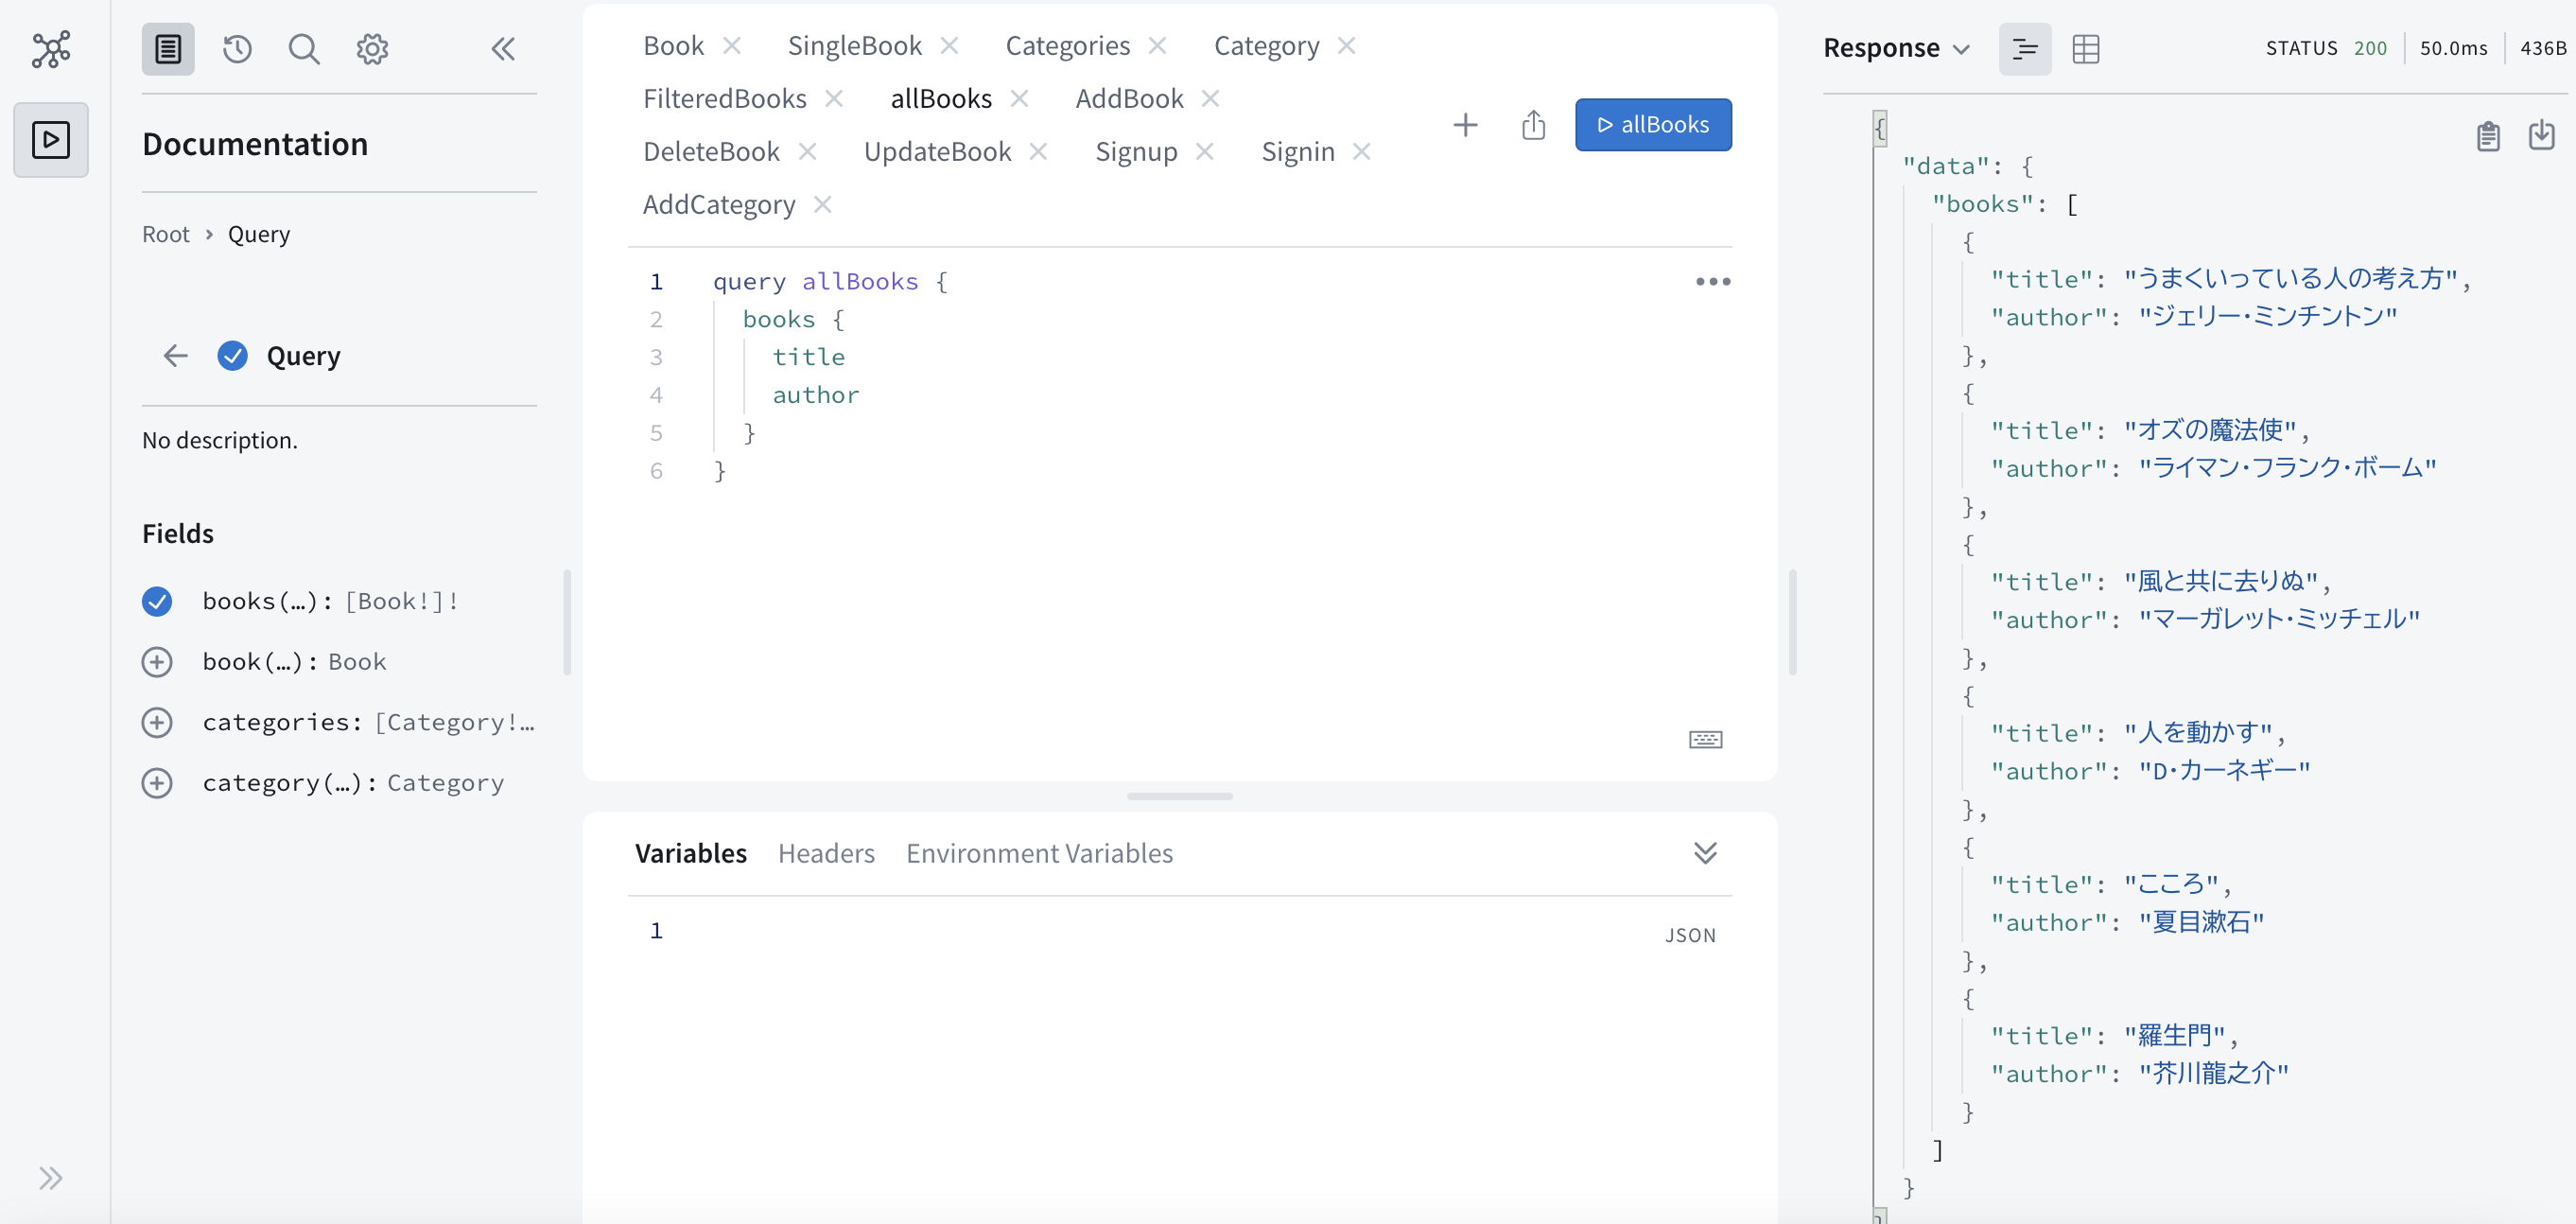Switch response to JSON view icon
This screenshot has height=1224, width=2576.
[2025, 48]
